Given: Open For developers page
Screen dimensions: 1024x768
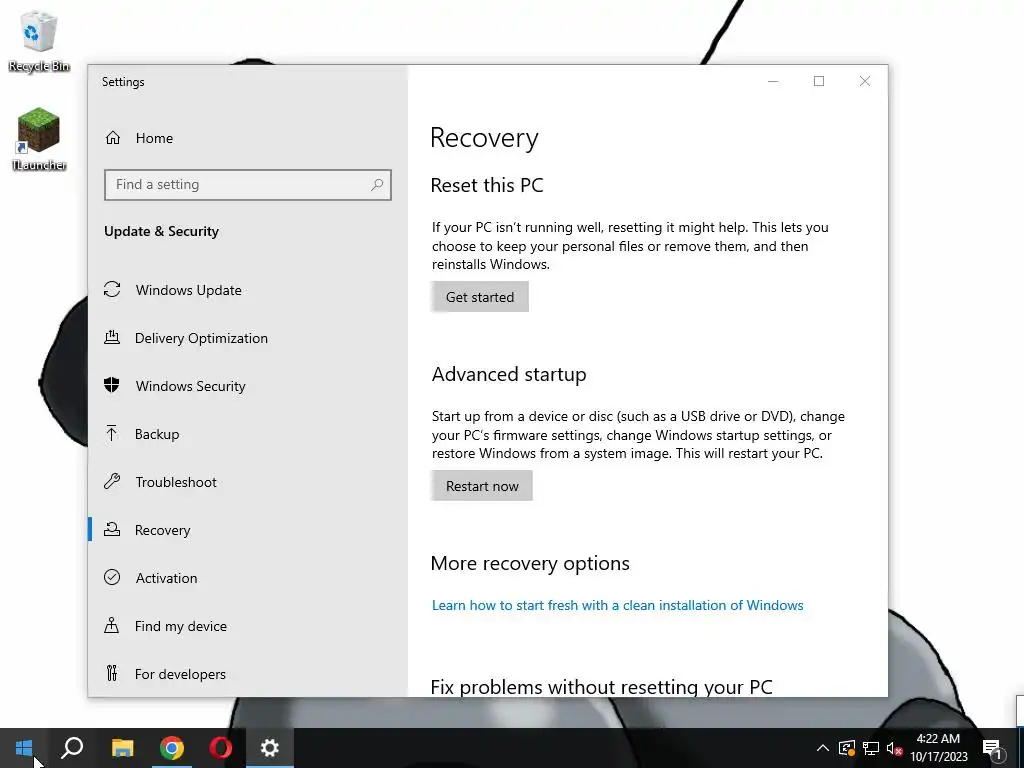Looking at the screenshot, I should 180,674.
